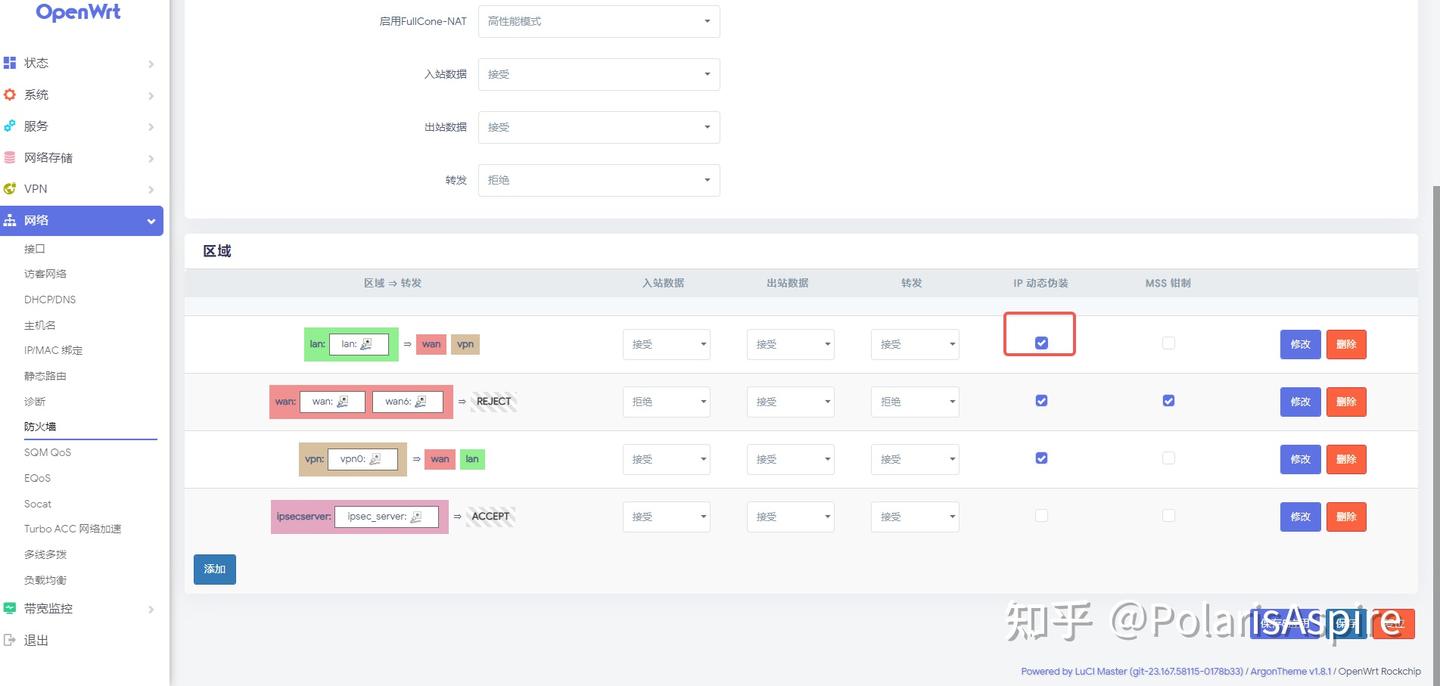Toggle MSS 钳制 checkbox for wan zone
Screen dimensions: 1440x686
[1168, 401]
